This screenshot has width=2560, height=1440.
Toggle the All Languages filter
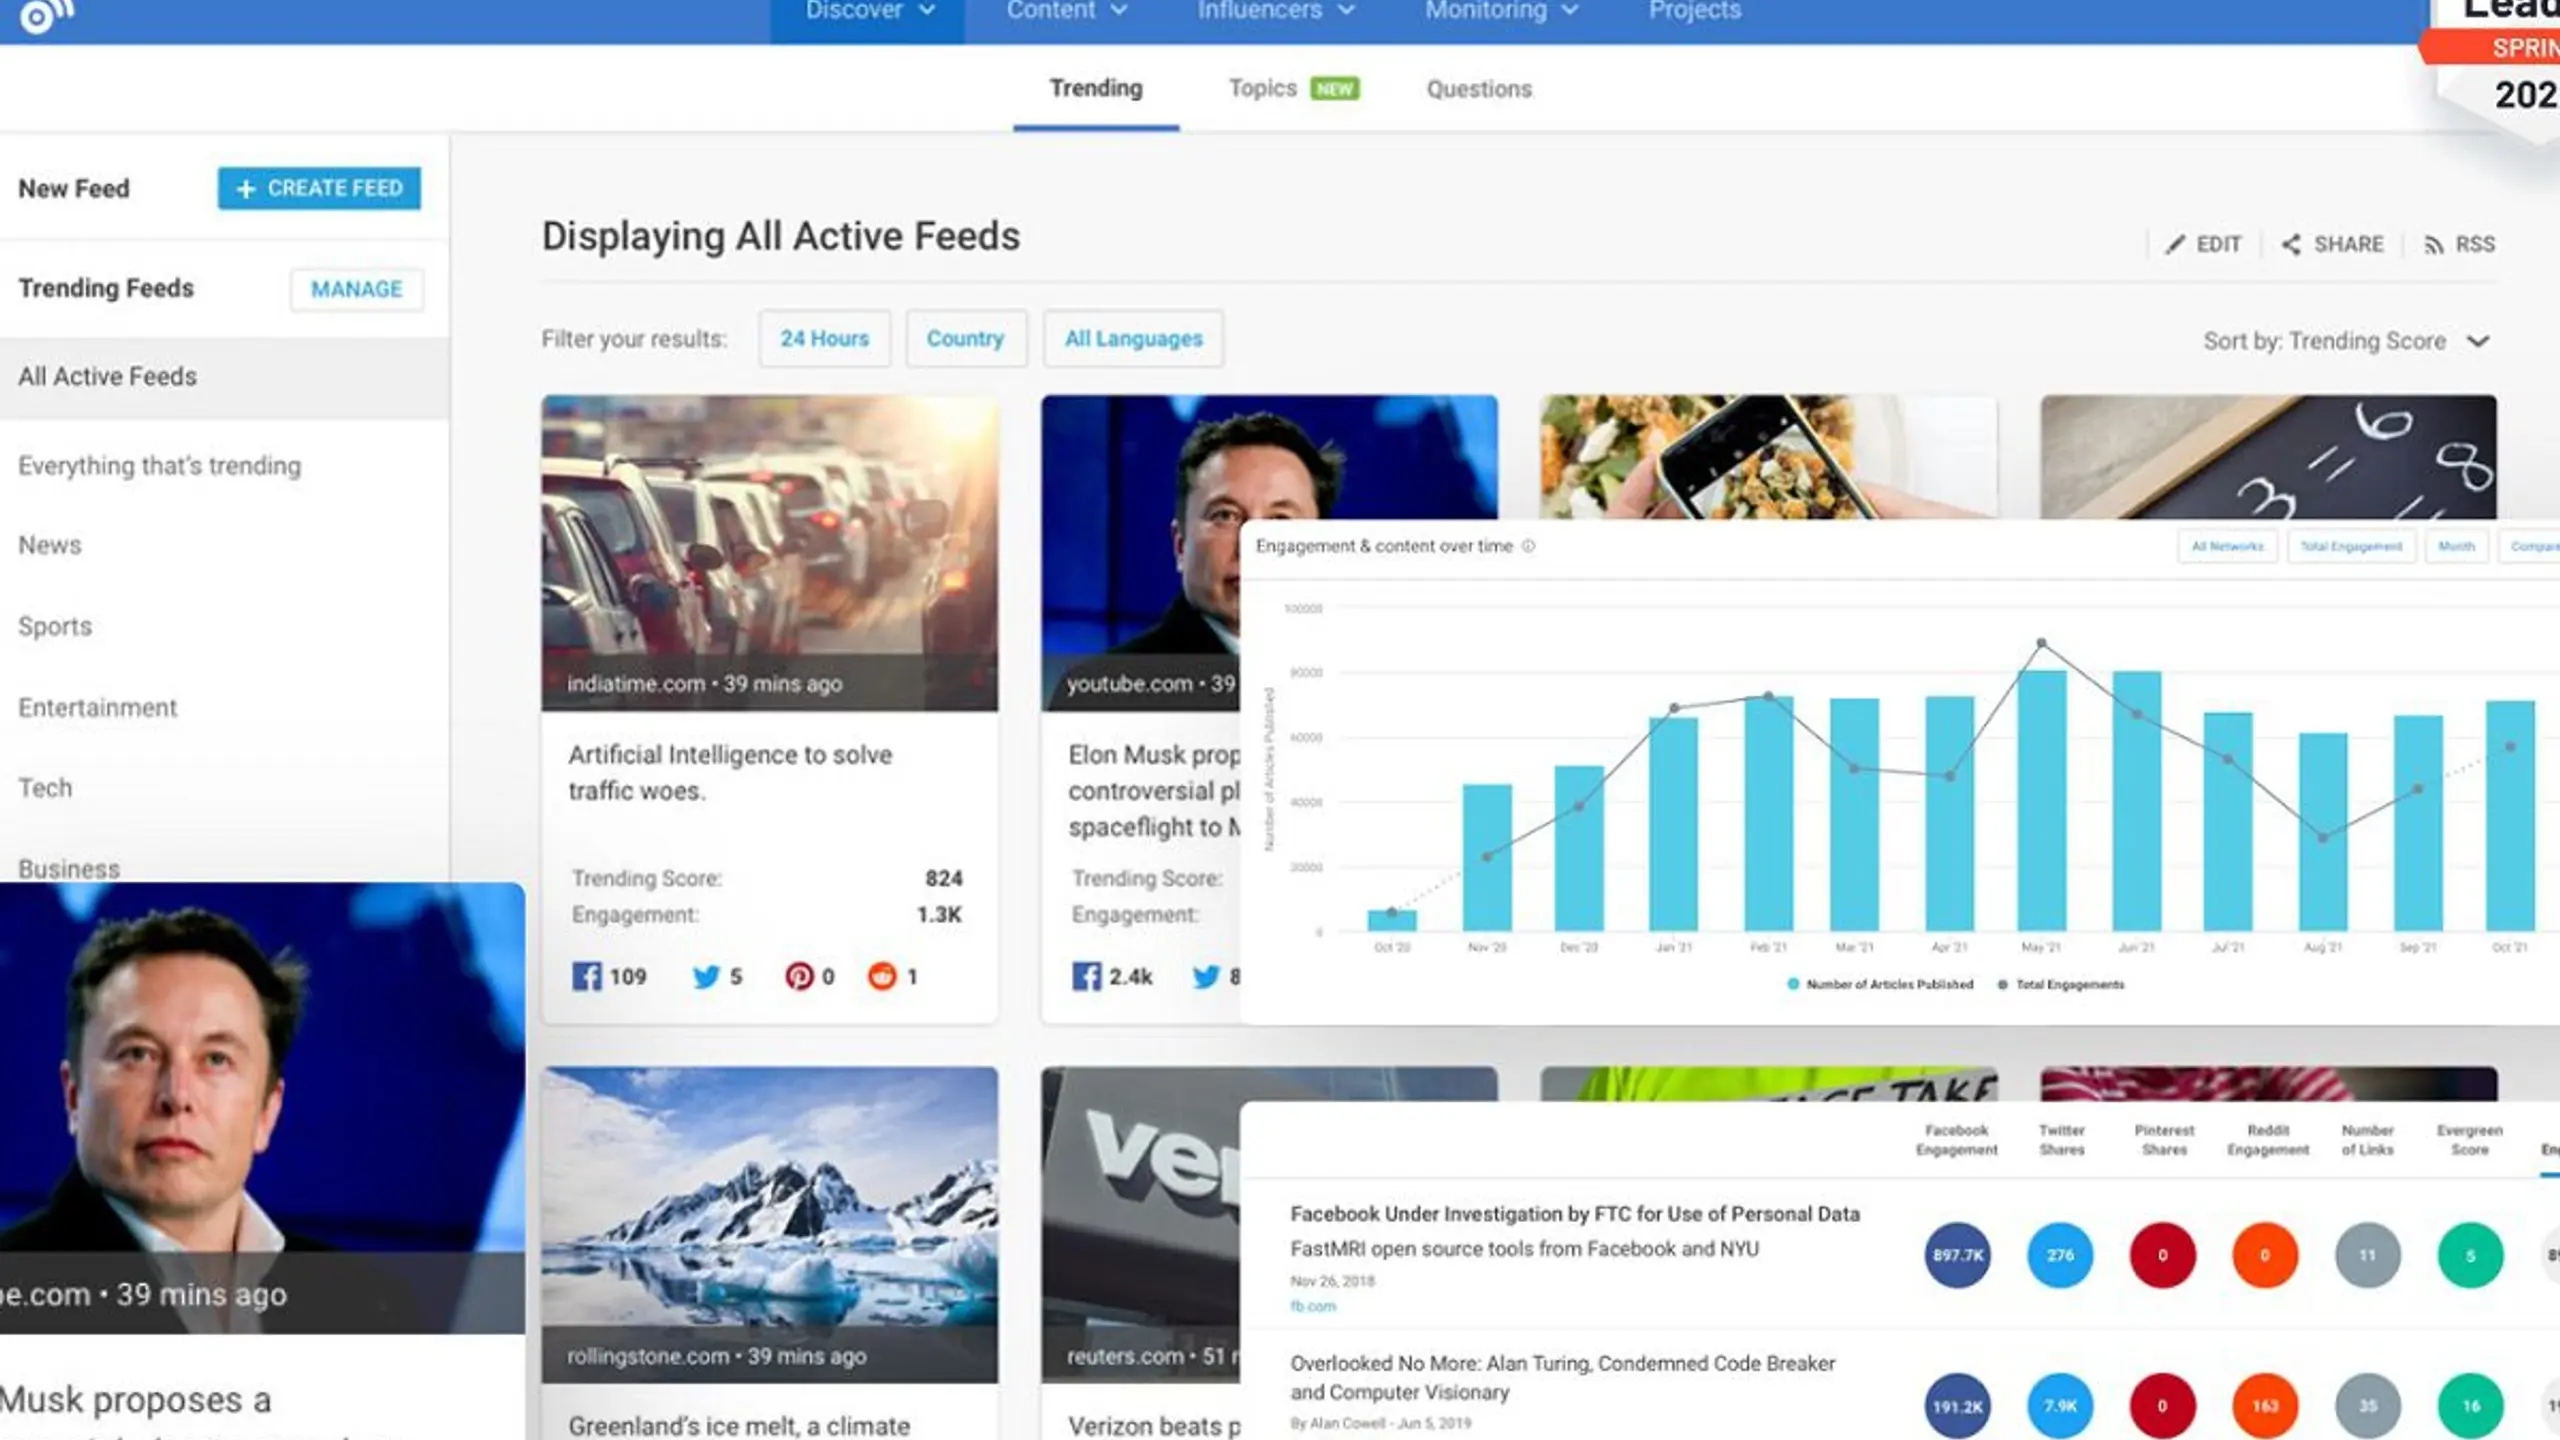1132,338
